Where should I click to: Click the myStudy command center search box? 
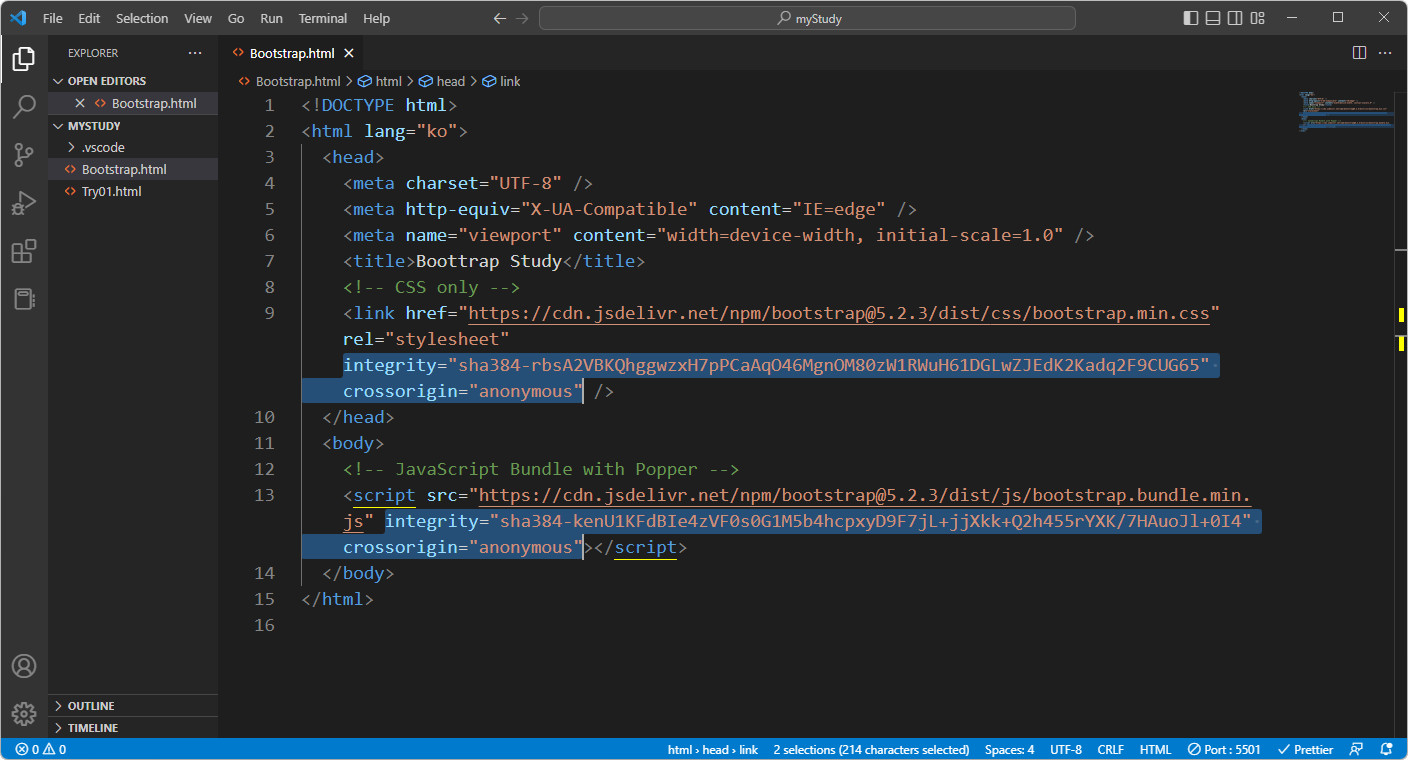(x=807, y=18)
